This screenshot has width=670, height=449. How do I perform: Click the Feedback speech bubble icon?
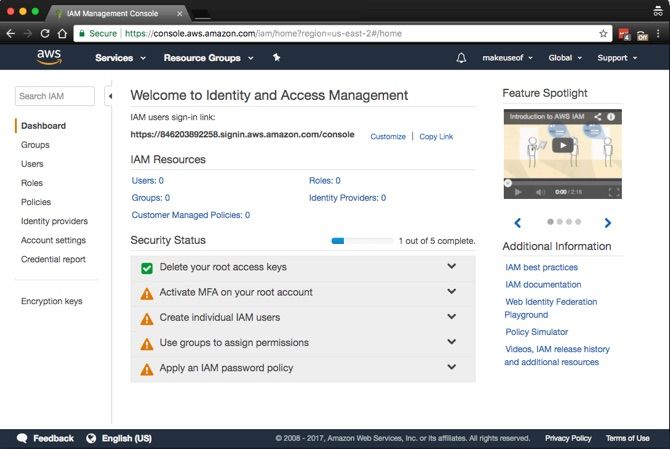(22, 438)
